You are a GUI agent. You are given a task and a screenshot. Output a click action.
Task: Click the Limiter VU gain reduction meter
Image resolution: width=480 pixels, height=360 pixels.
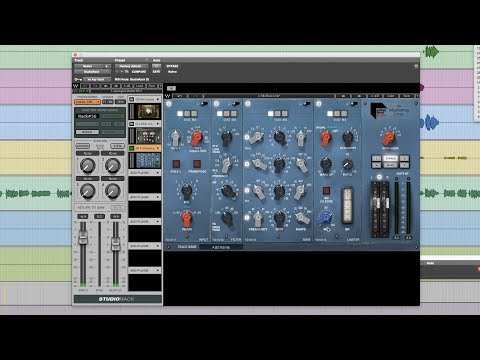click(x=347, y=205)
